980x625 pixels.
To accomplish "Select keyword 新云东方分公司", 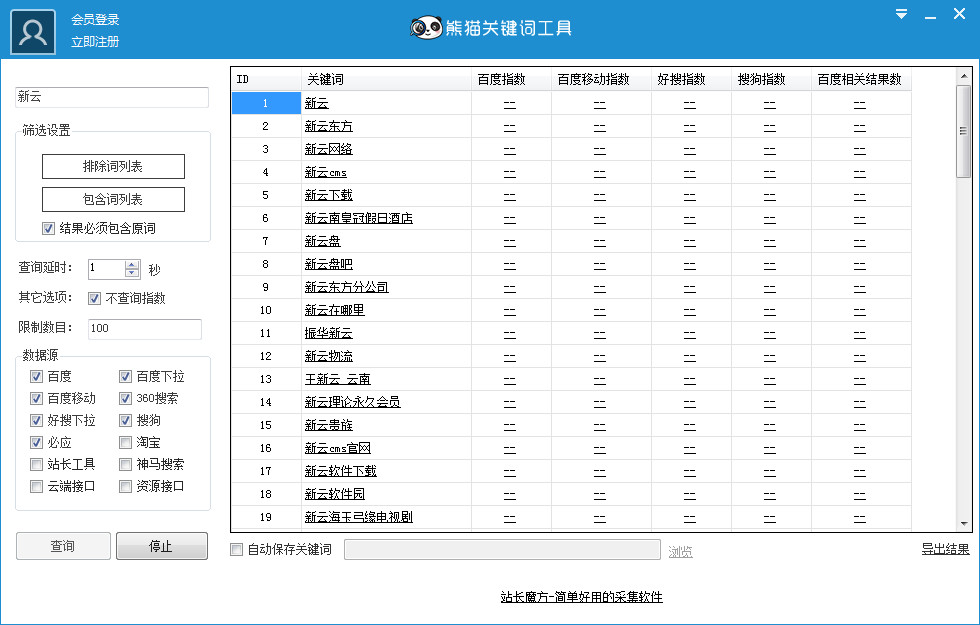I will 347,288.
